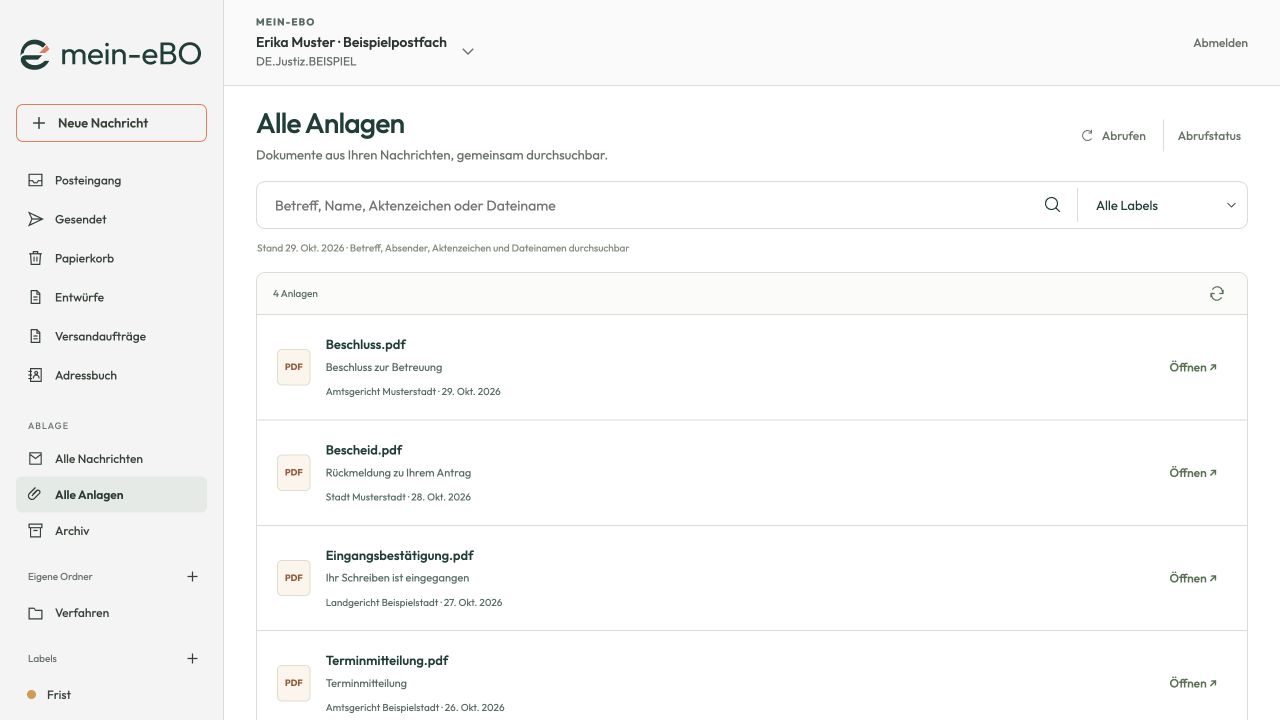
Task: Expand the Beispielpostfach account chevron
Action: (467, 52)
